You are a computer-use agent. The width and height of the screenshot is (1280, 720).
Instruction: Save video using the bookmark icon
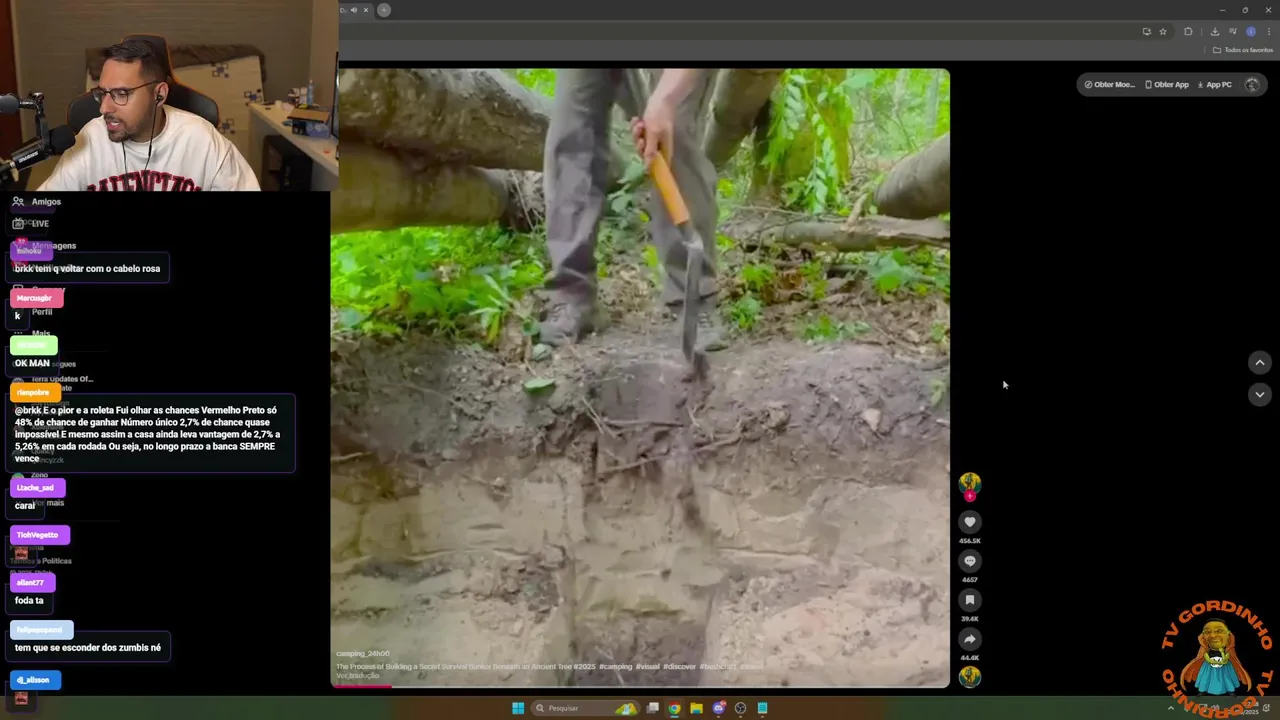pos(969,600)
